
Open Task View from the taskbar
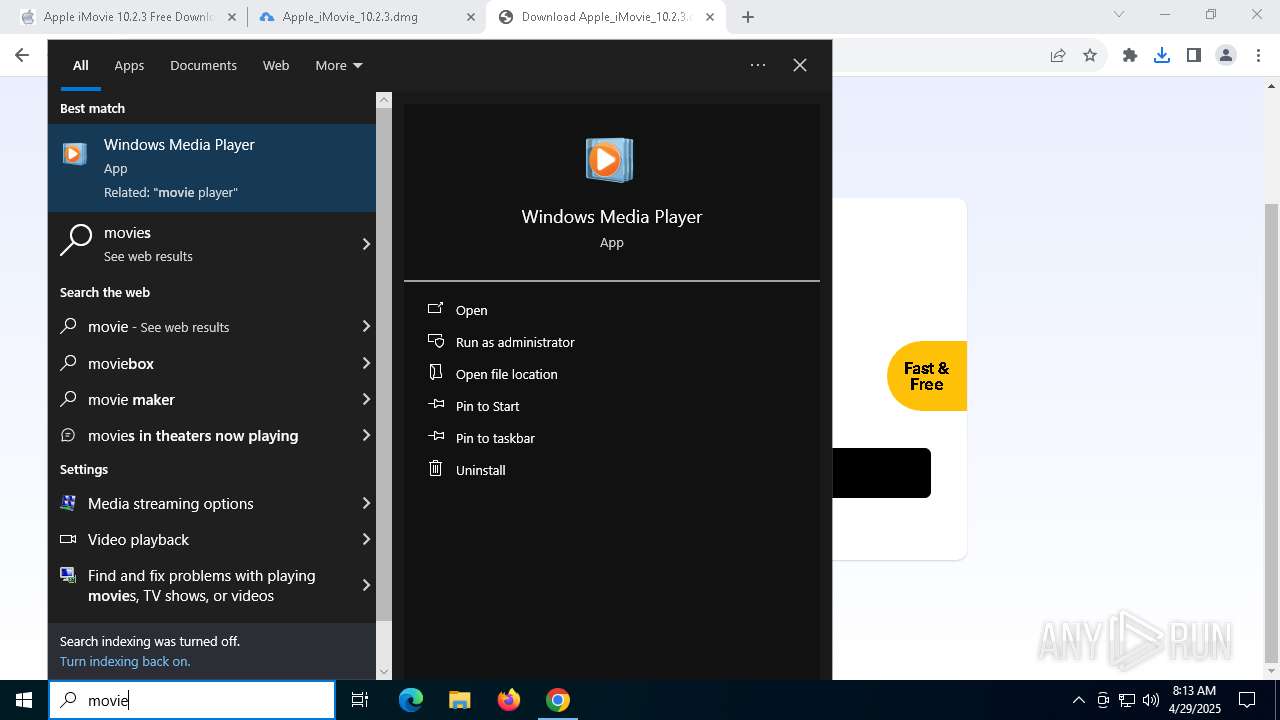[360, 700]
